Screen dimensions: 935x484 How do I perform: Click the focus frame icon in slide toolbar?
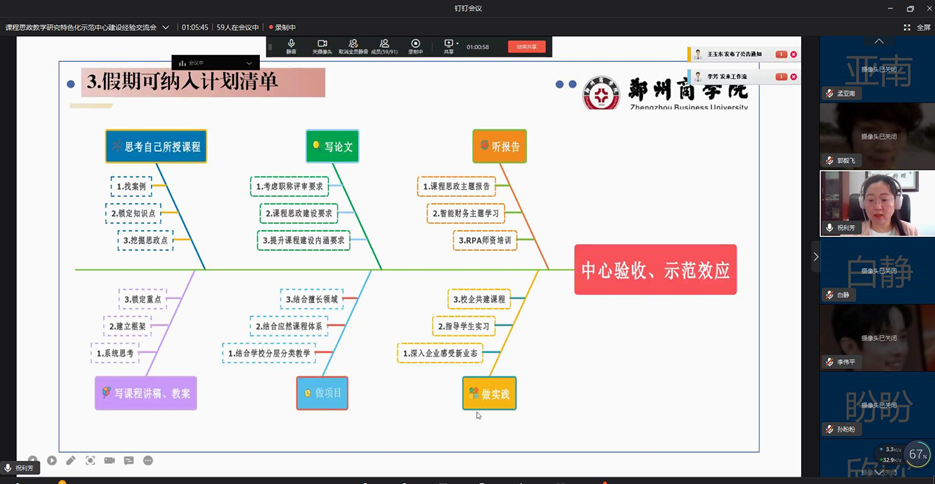pos(90,461)
